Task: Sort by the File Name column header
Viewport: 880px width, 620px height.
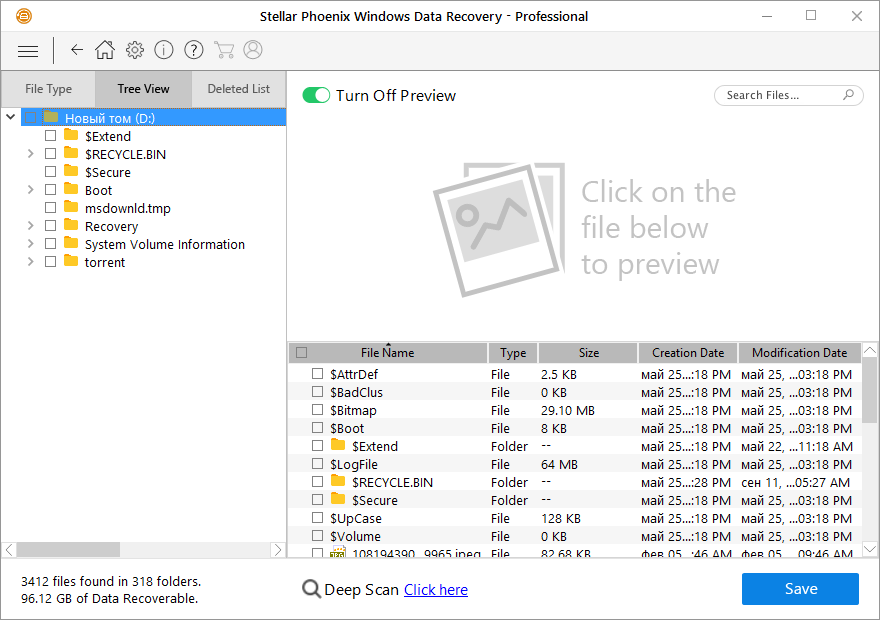Action: coord(388,353)
